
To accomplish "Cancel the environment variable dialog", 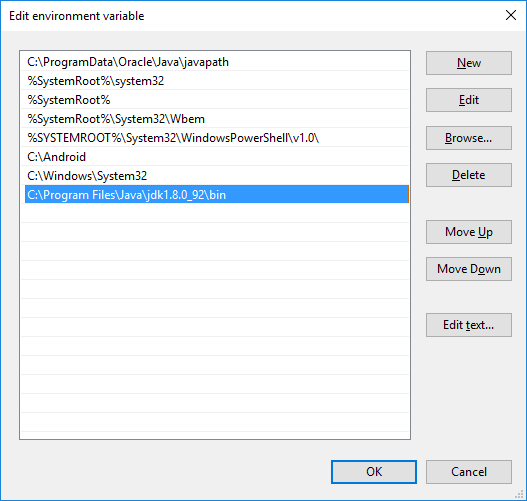I will pos(469,472).
